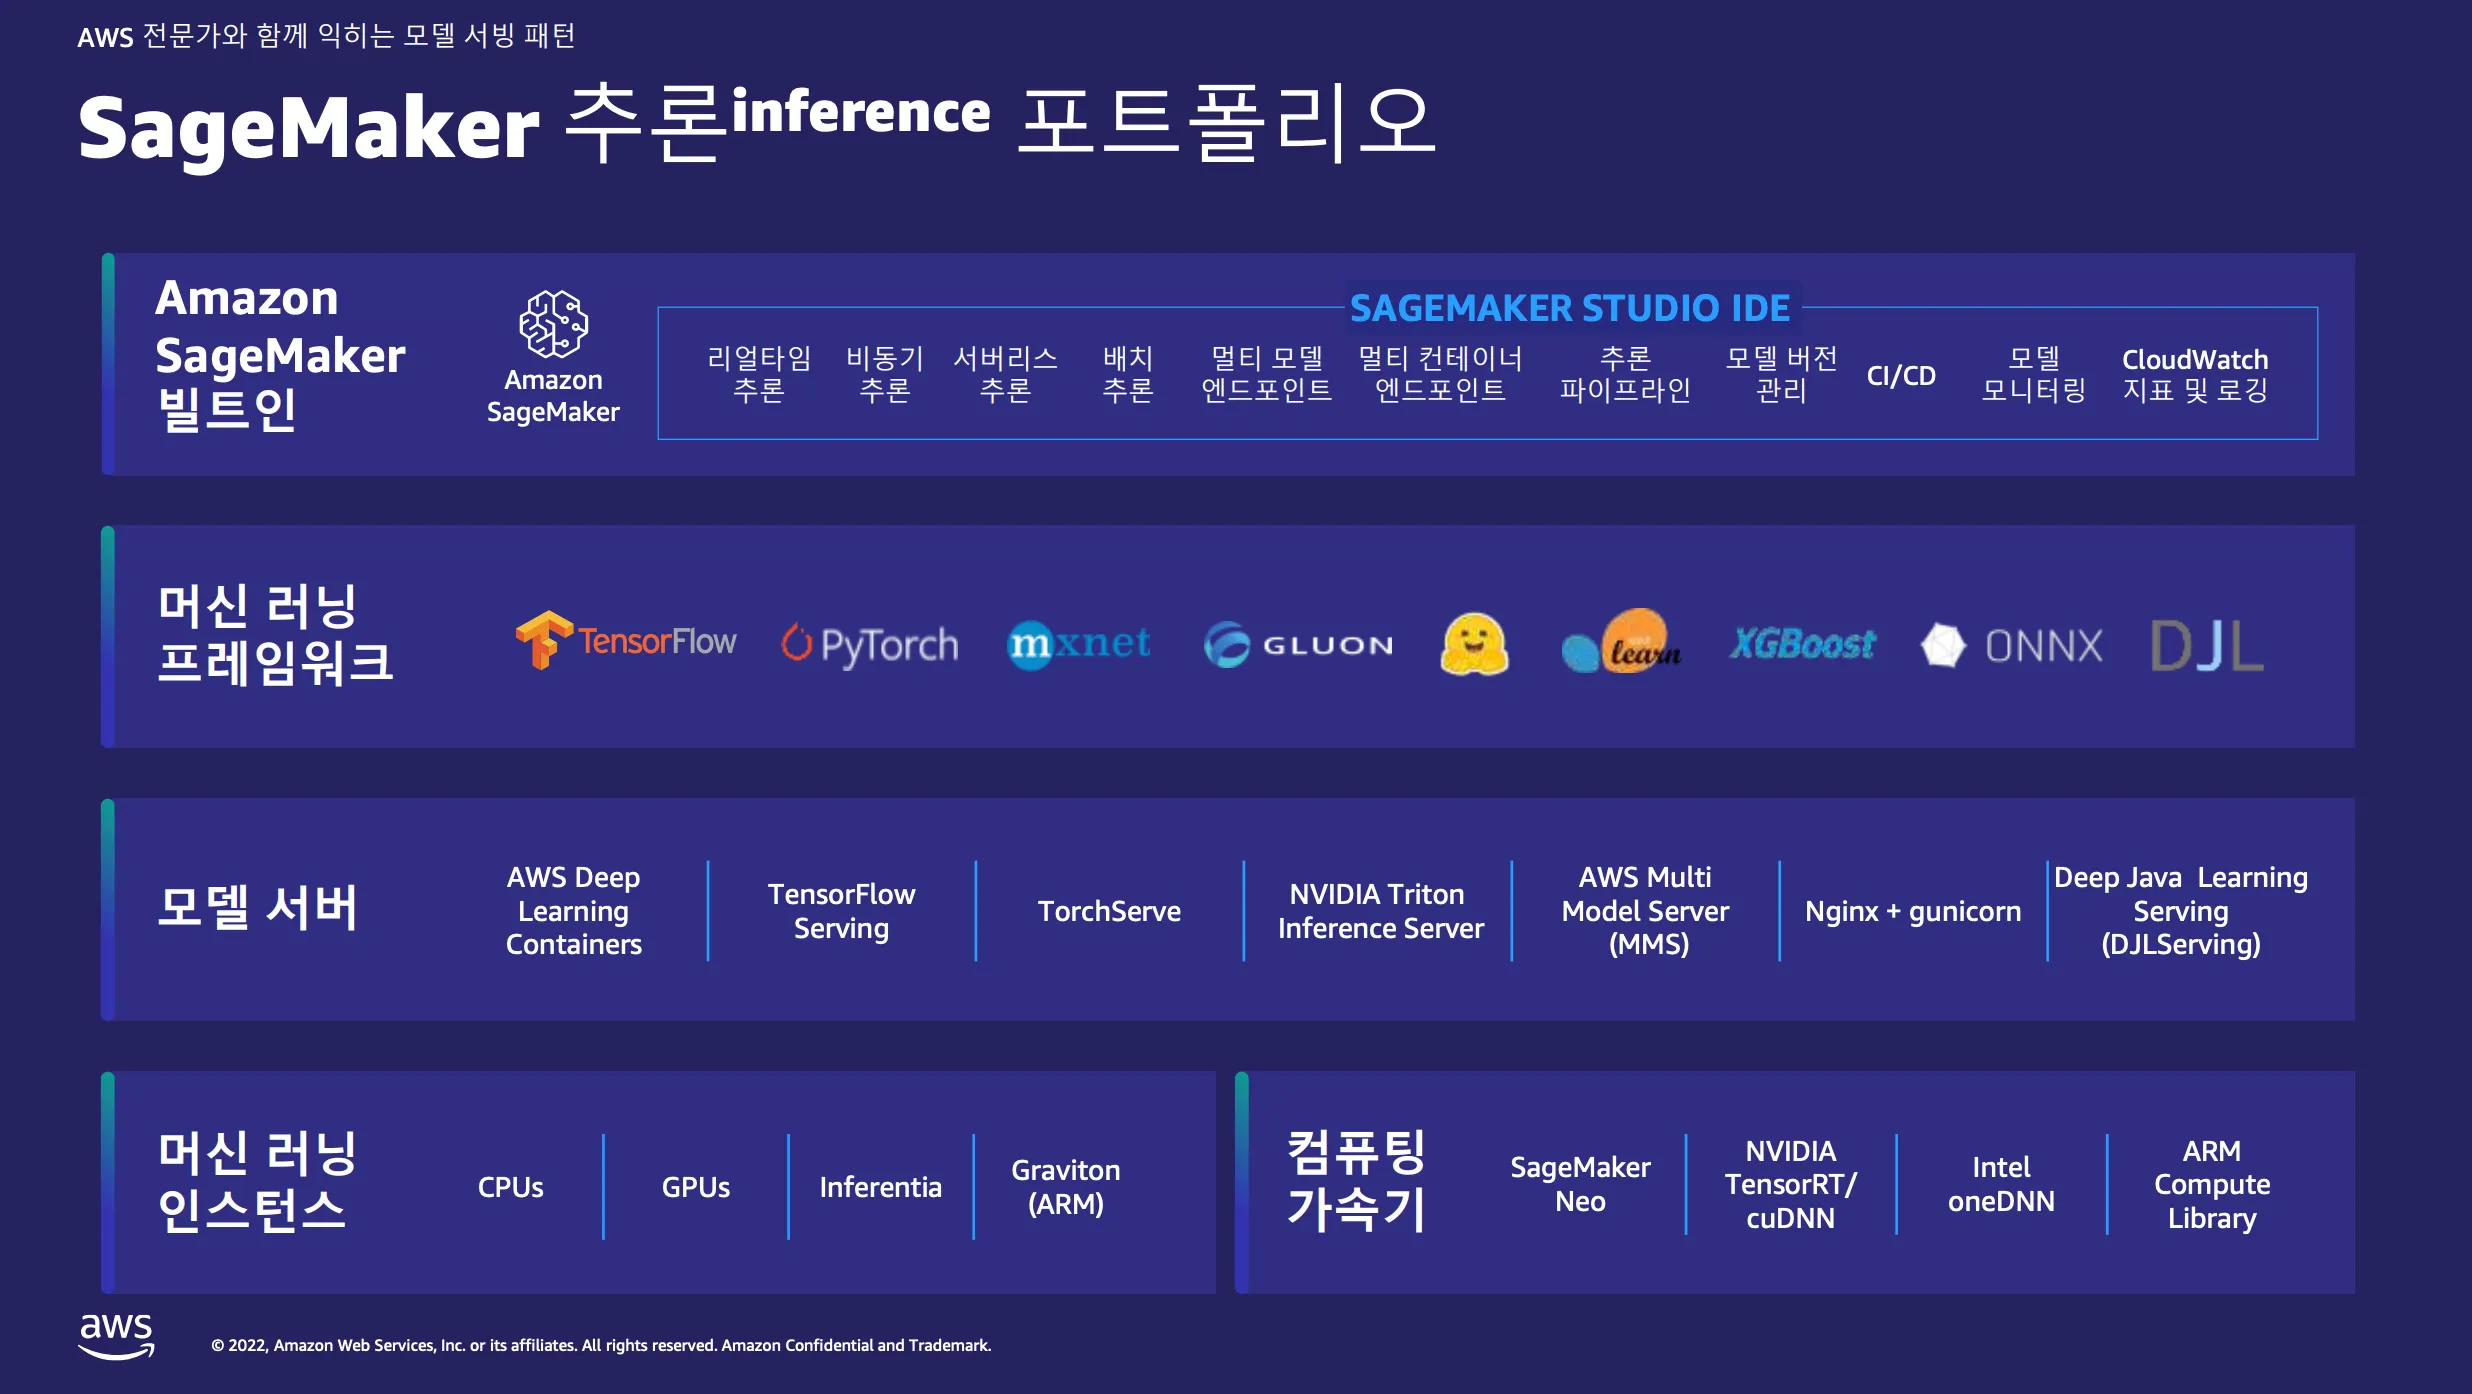Click the 모델 모니터링 item
2472x1394 pixels.
pos(2034,374)
